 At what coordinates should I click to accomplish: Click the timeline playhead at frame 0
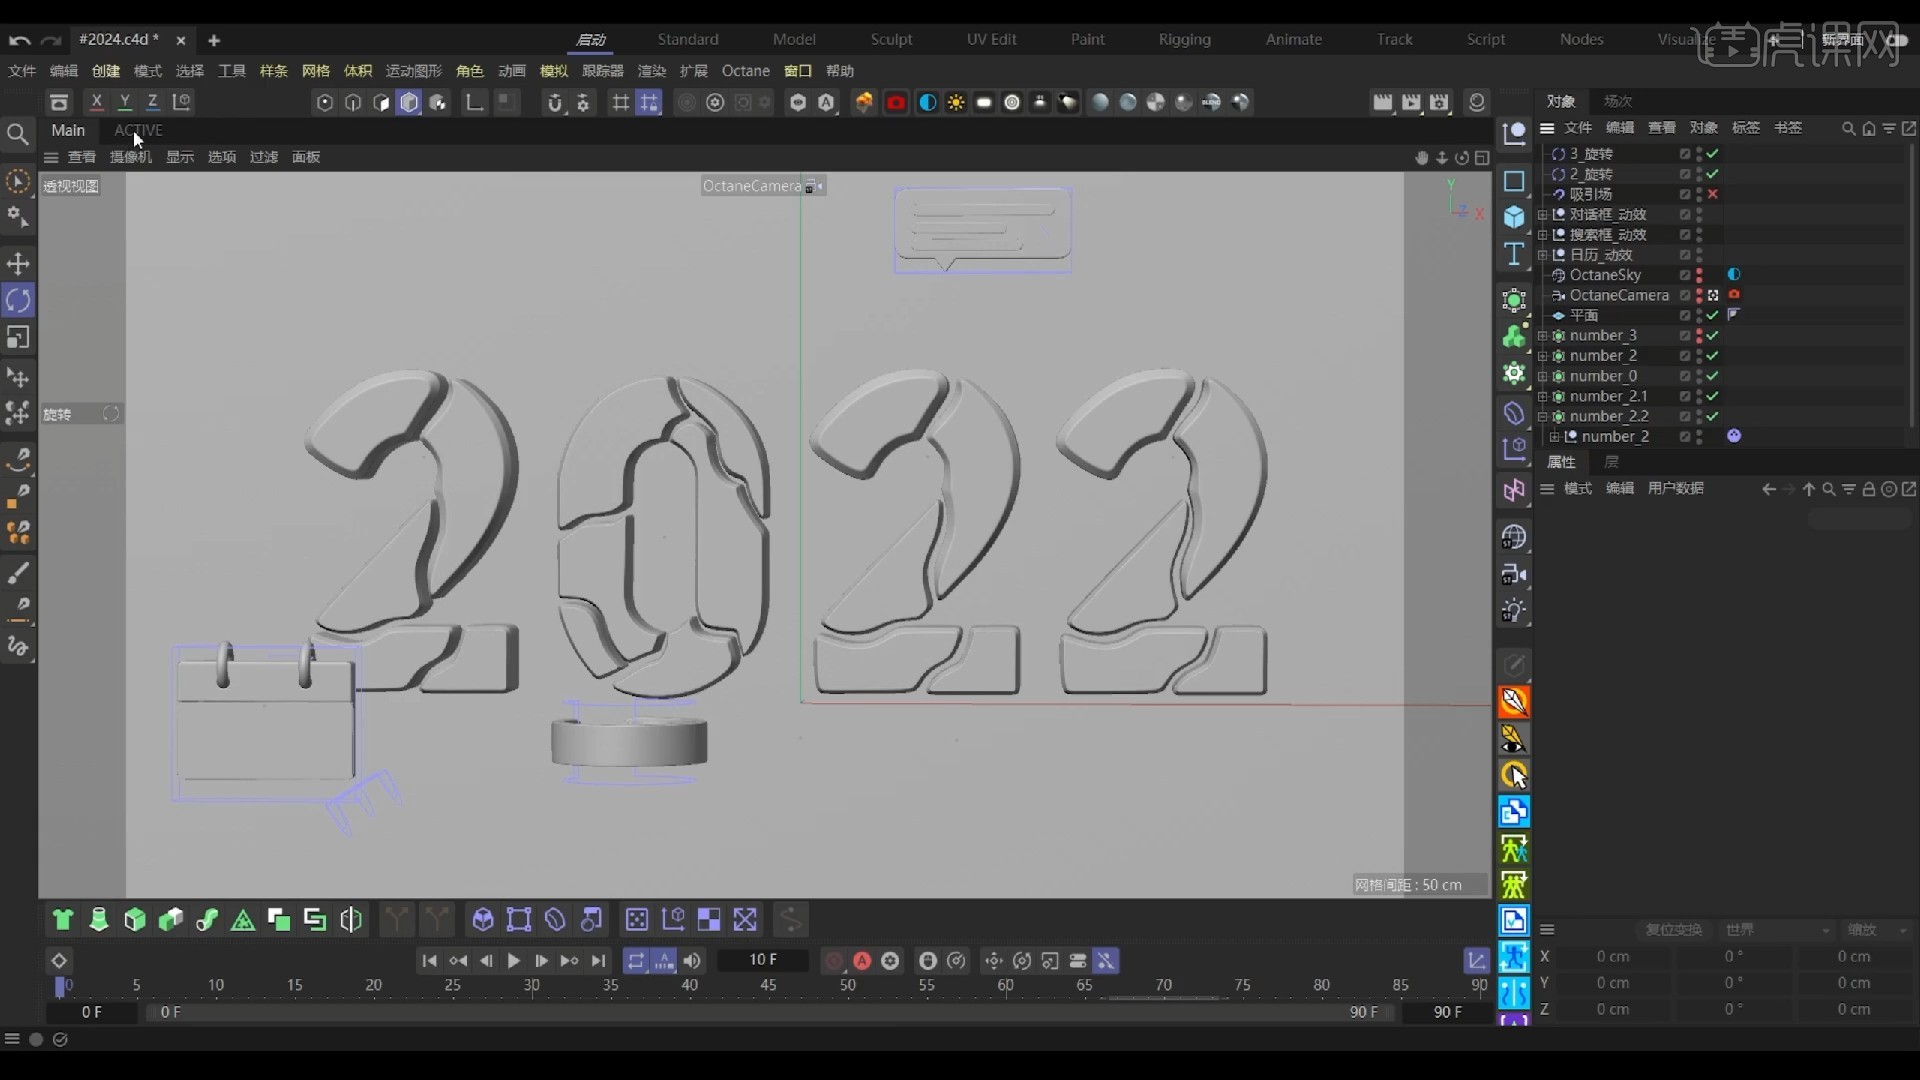[61, 986]
